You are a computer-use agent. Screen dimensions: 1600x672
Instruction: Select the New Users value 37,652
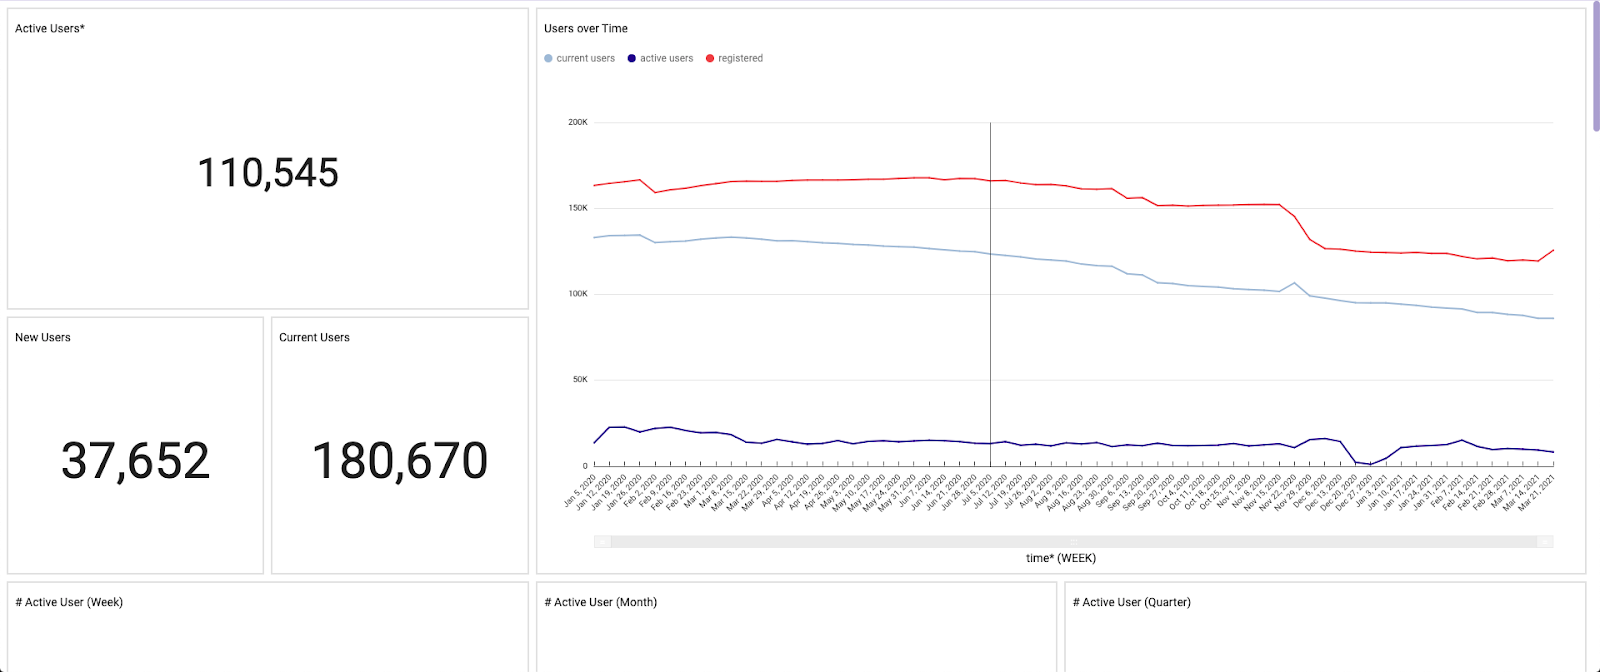pyautogui.click(x=136, y=461)
